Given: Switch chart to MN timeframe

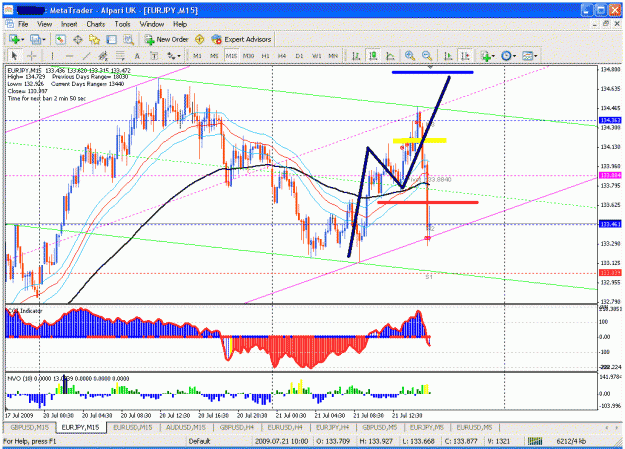Looking at the screenshot, I should pyautogui.click(x=333, y=56).
